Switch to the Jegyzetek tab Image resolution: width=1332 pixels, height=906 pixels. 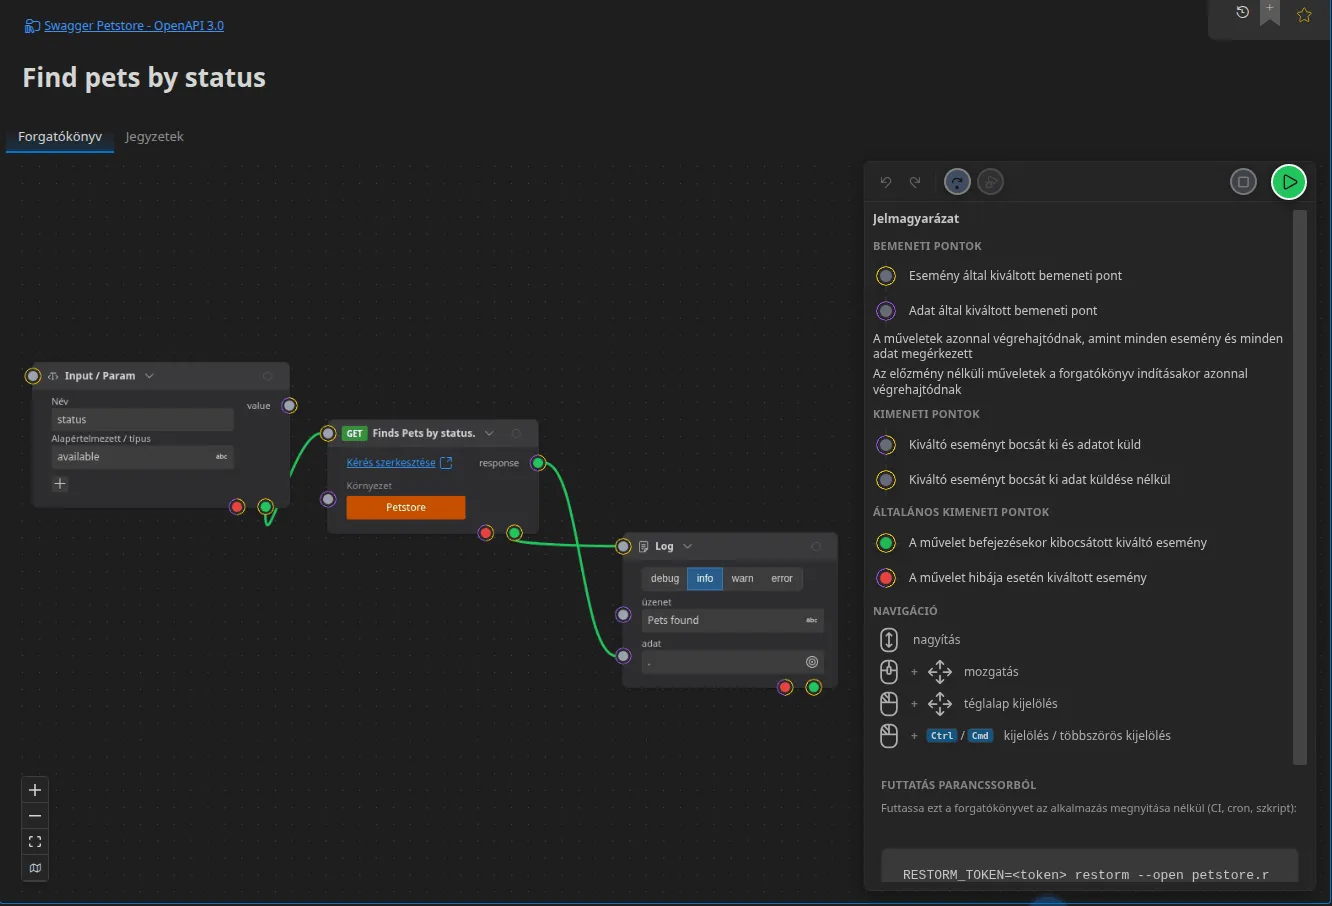point(154,137)
